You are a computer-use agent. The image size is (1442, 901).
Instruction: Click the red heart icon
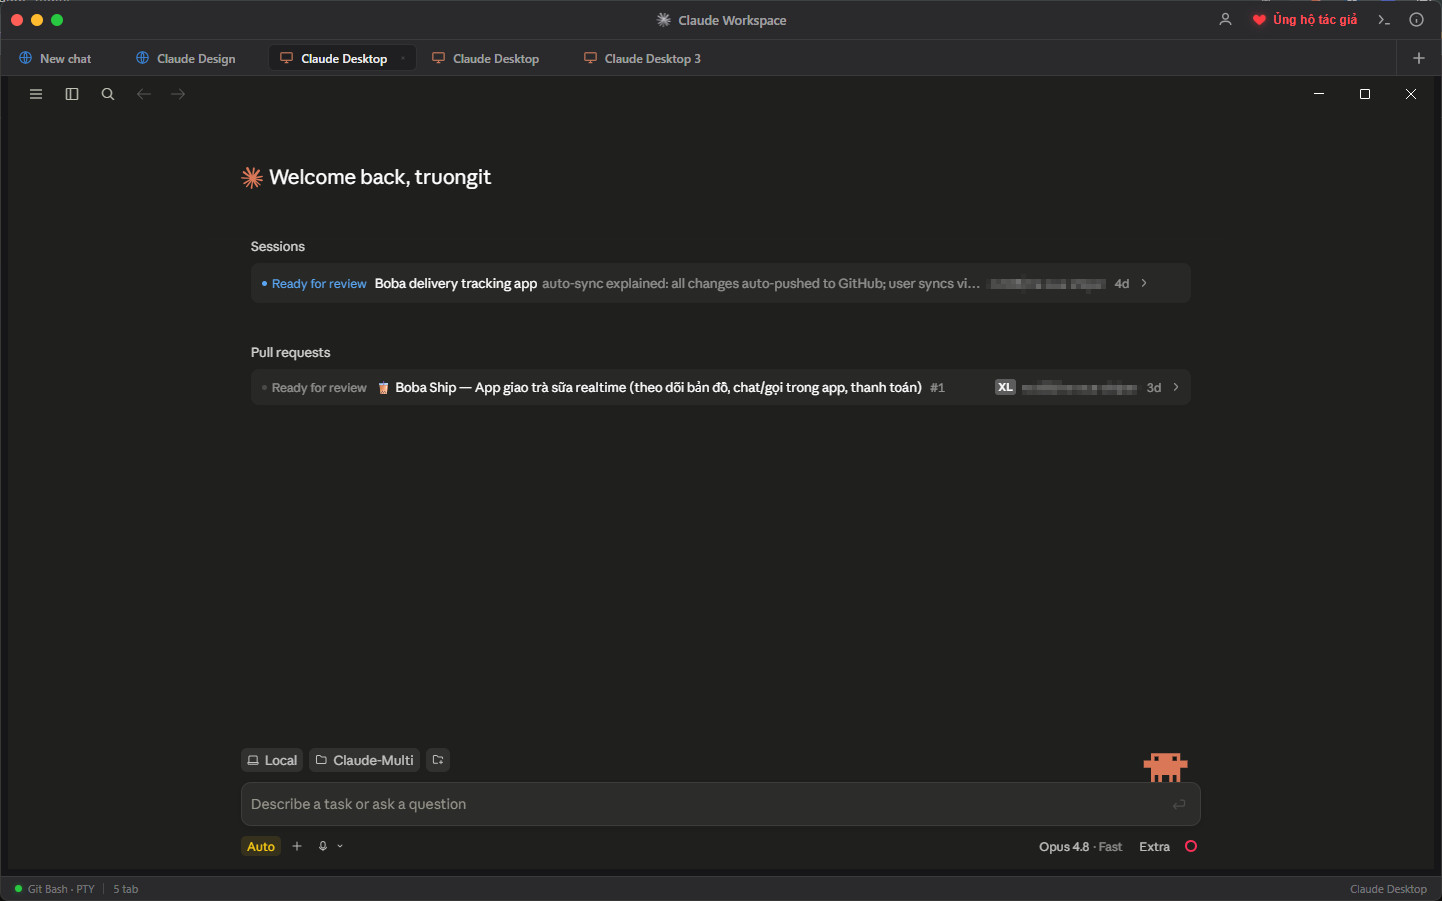tap(1259, 20)
